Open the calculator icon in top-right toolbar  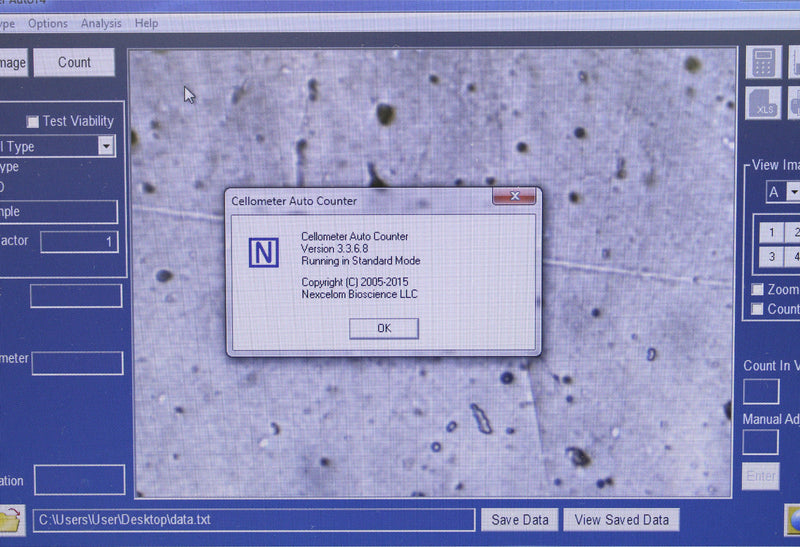pos(764,62)
